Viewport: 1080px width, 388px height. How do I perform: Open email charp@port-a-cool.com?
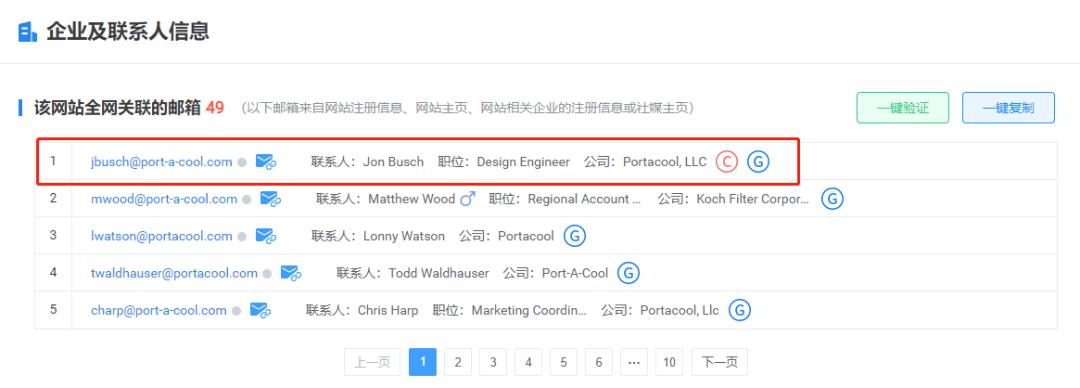(x=158, y=311)
